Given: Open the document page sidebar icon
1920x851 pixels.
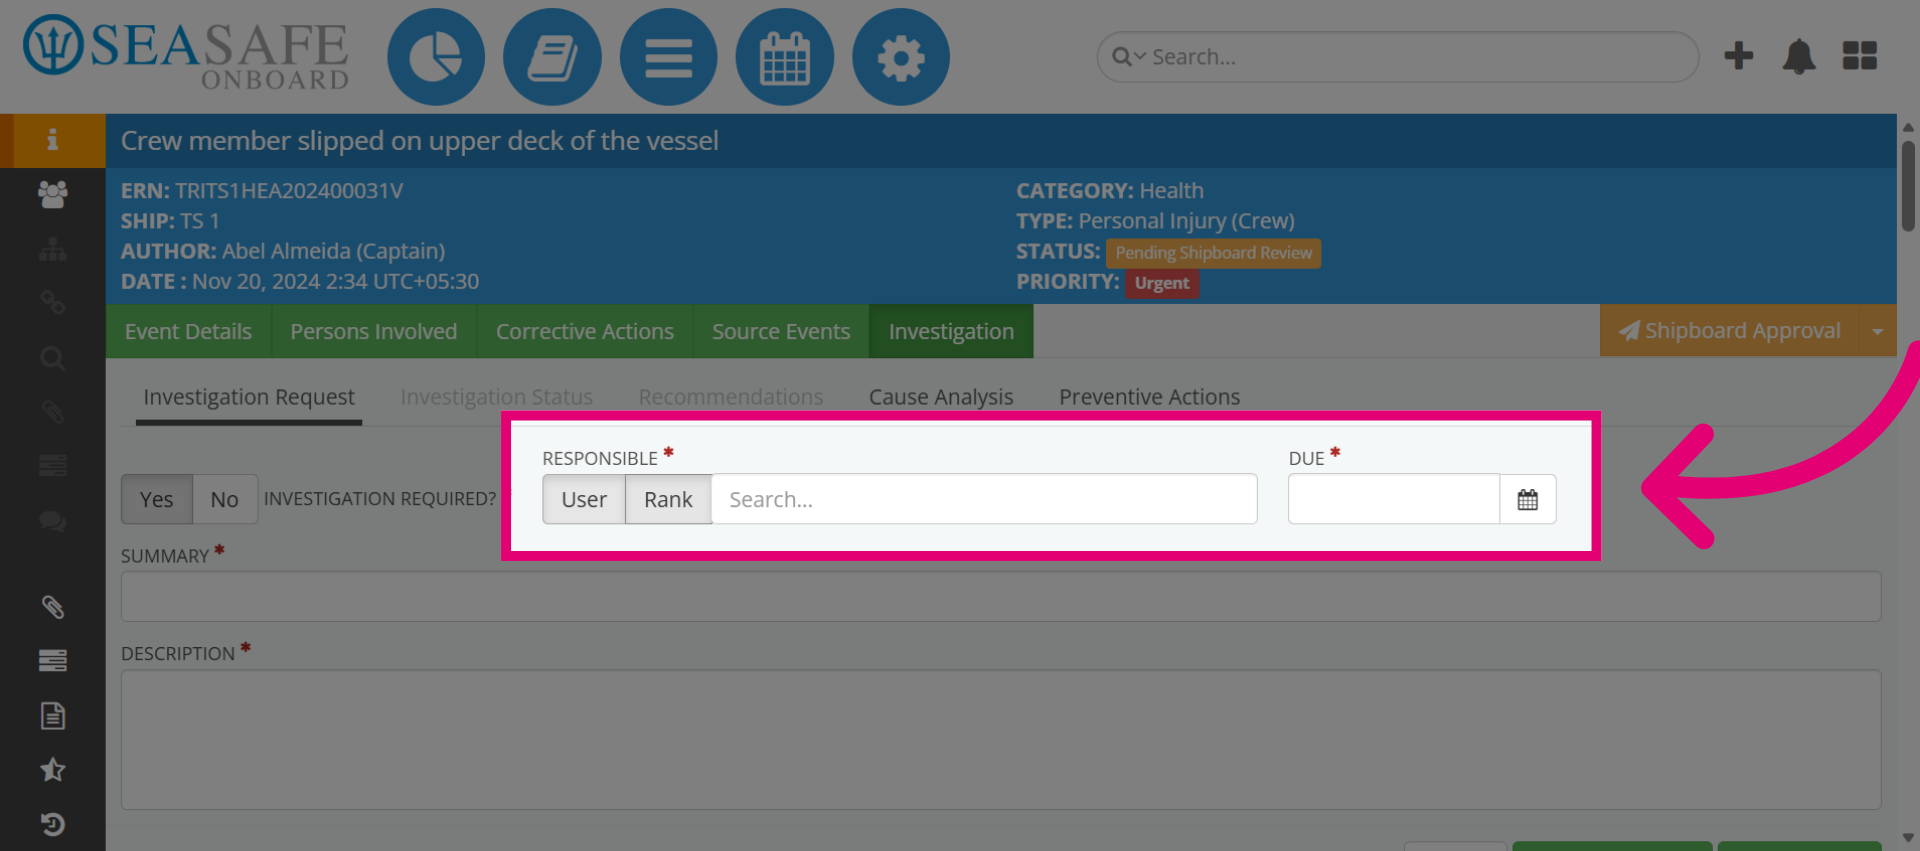Looking at the screenshot, I should (52, 716).
